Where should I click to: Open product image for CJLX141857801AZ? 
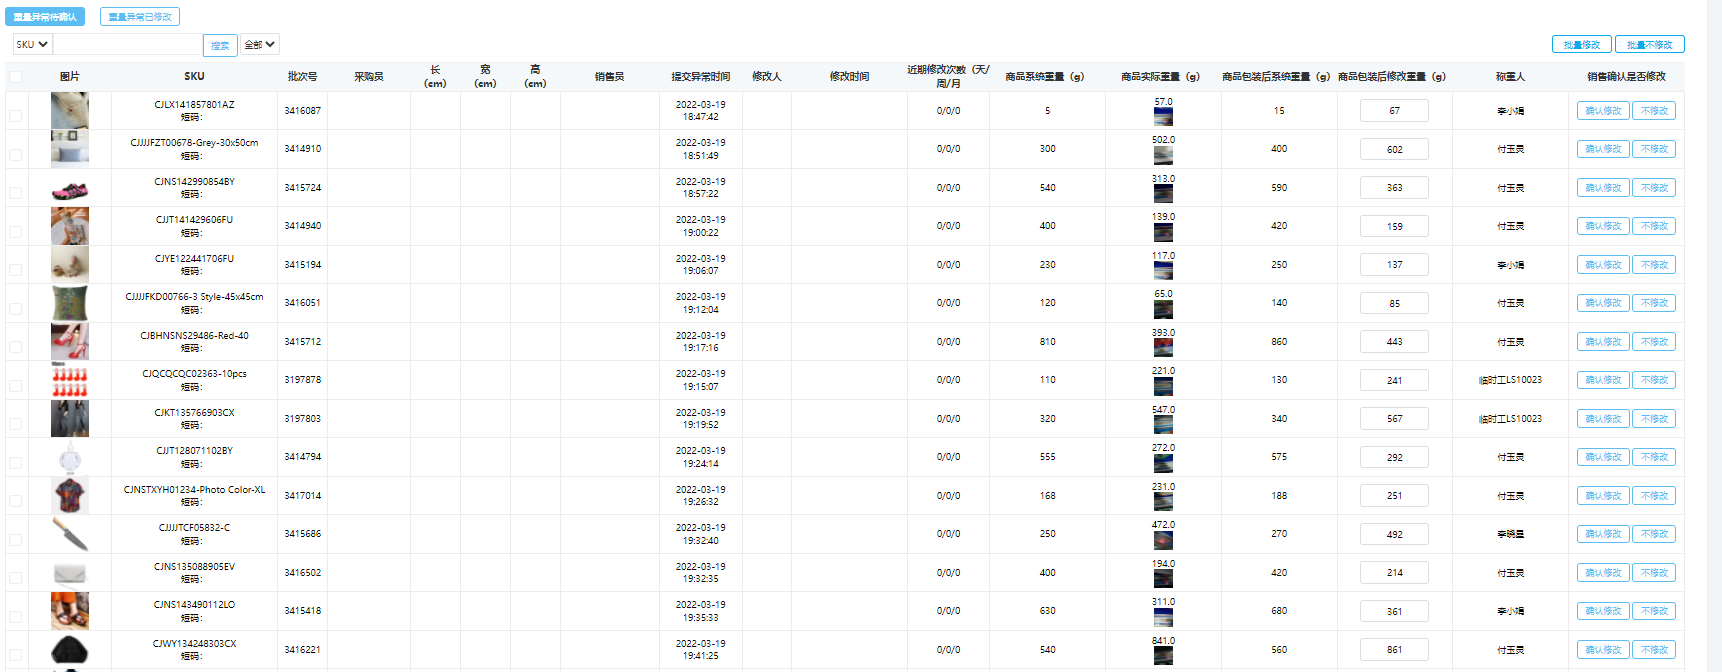pyautogui.click(x=70, y=111)
